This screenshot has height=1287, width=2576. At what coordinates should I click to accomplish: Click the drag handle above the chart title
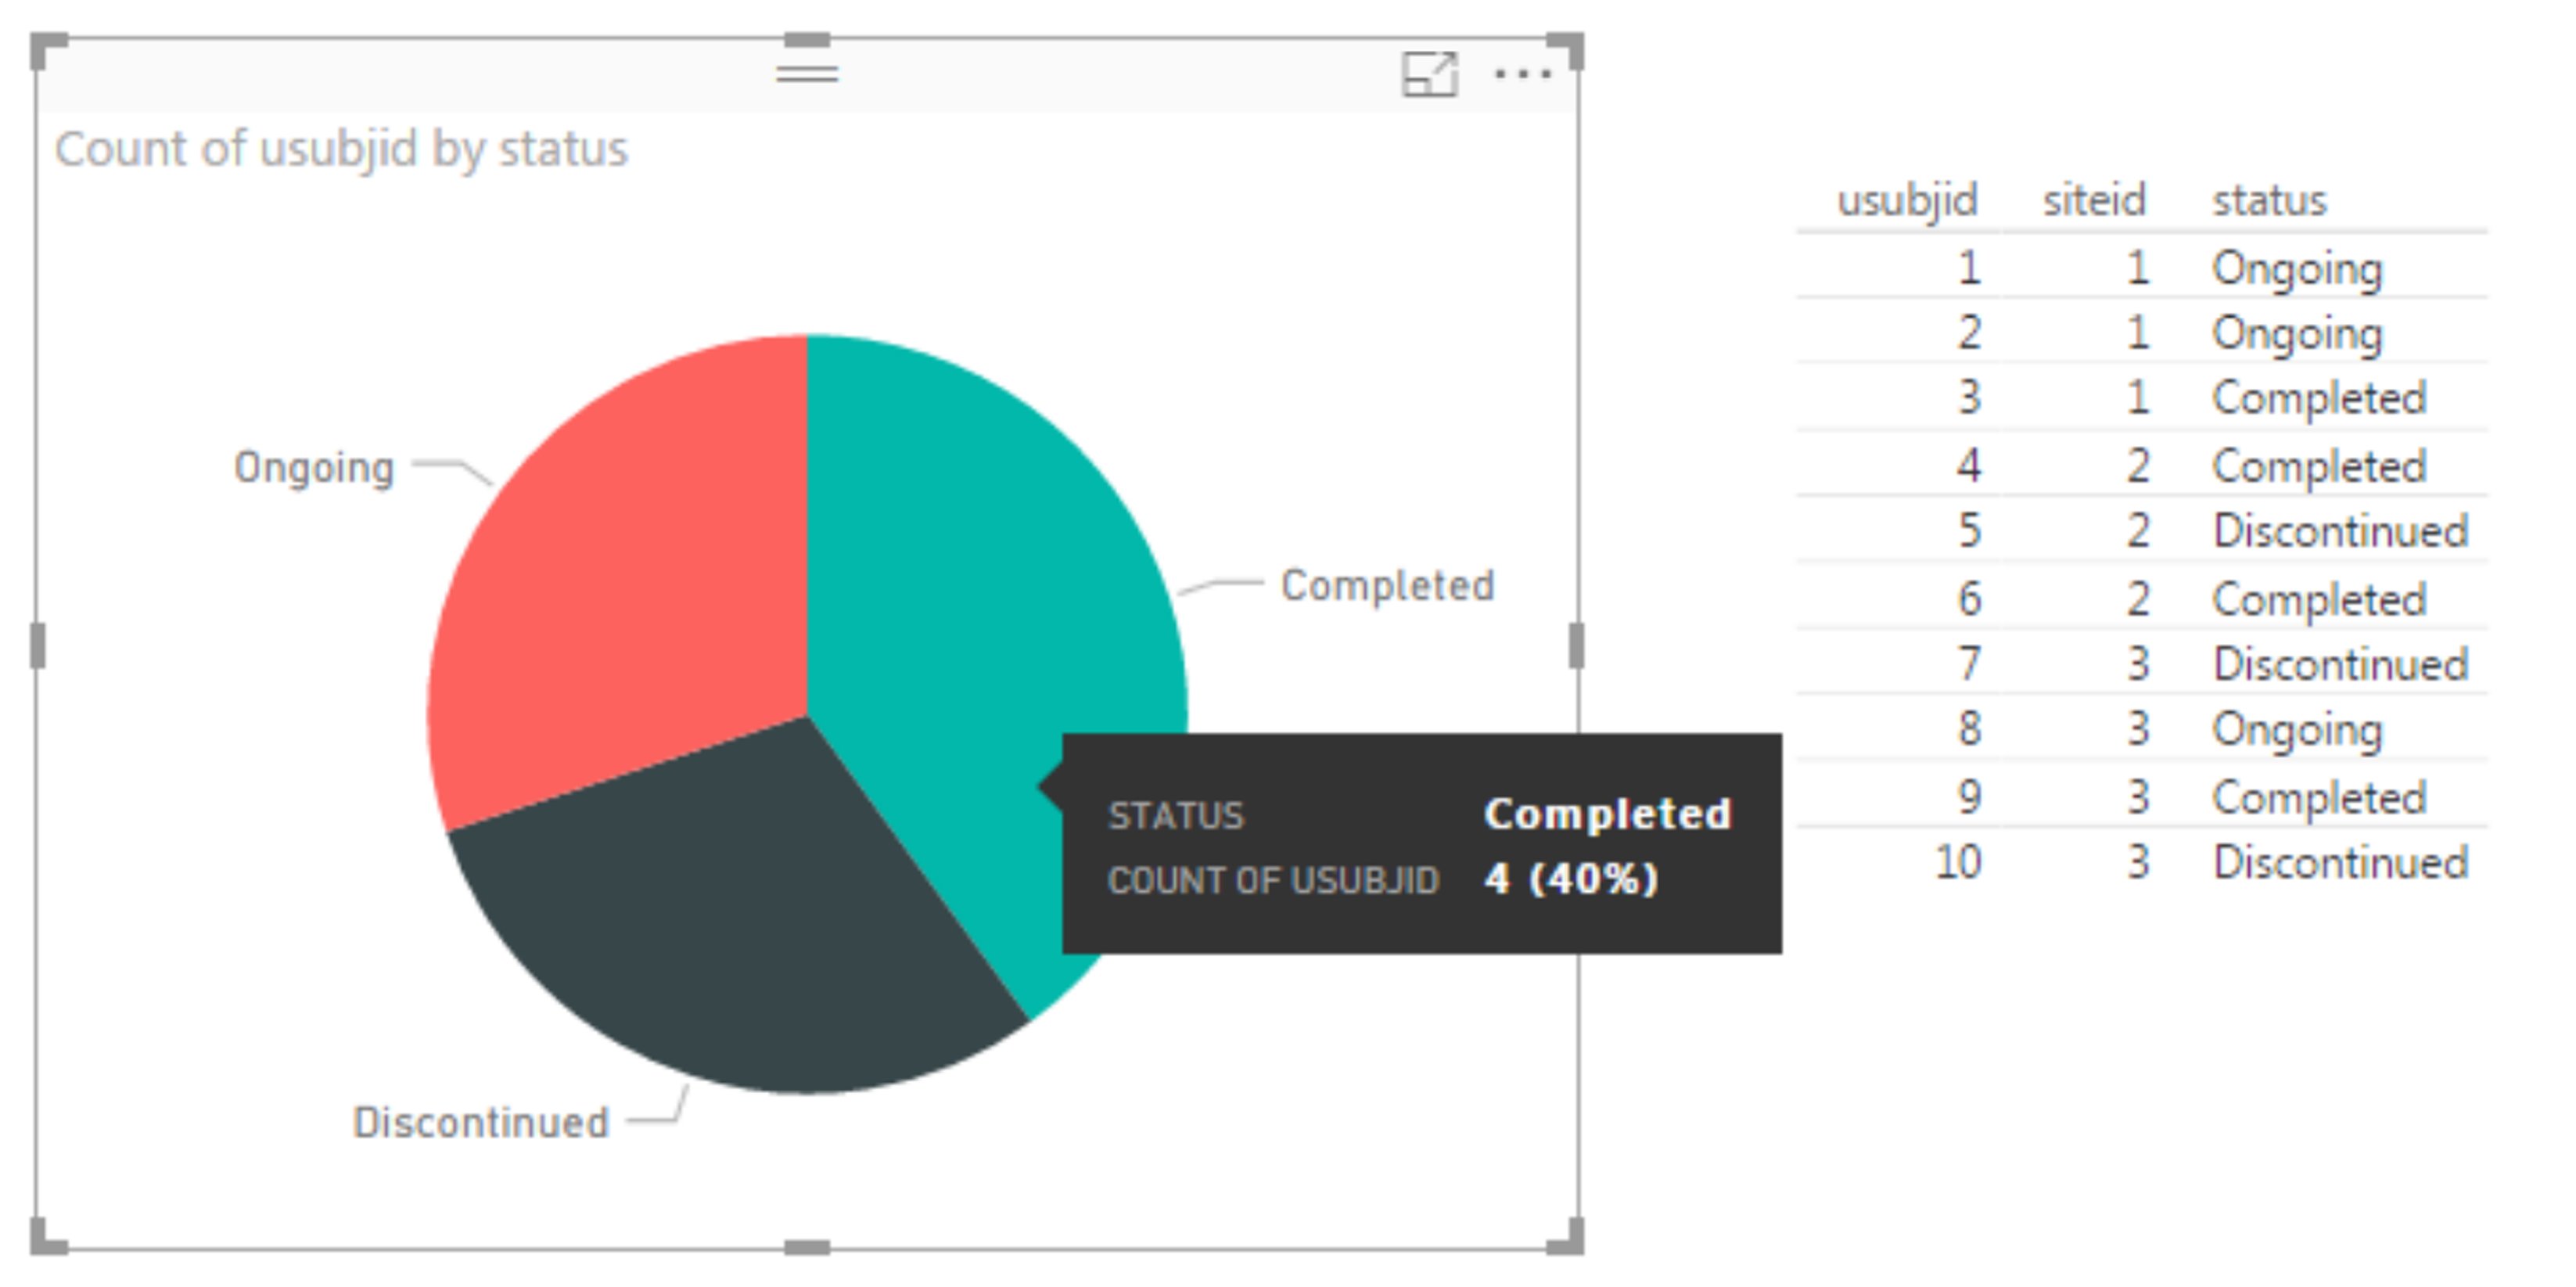tap(806, 73)
